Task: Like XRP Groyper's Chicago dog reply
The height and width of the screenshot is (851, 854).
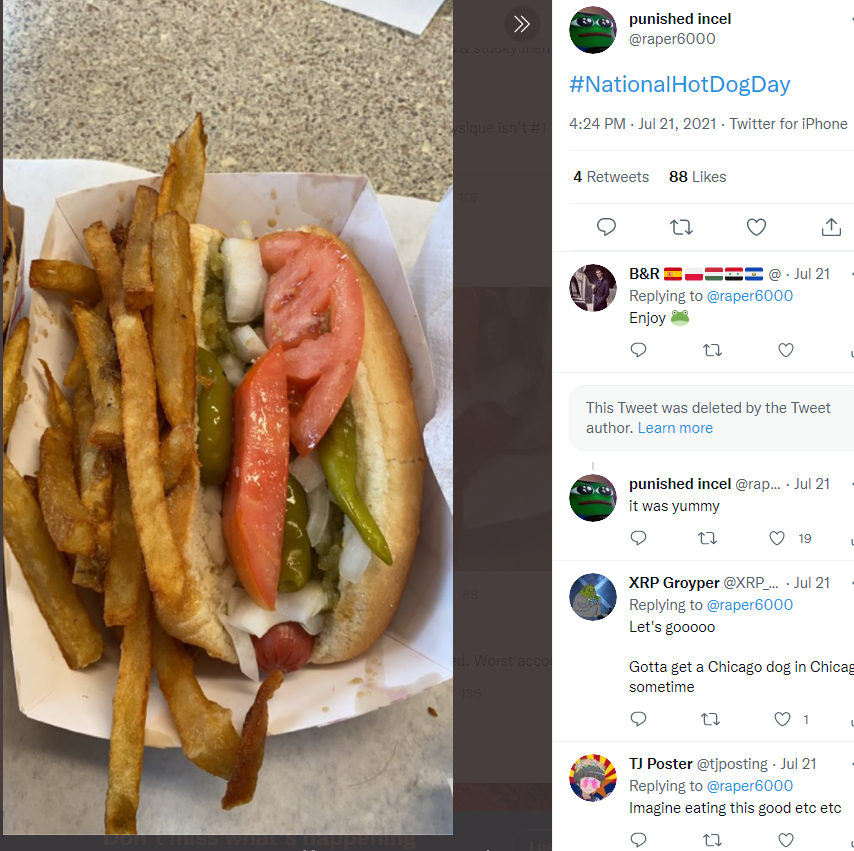Action: click(783, 719)
